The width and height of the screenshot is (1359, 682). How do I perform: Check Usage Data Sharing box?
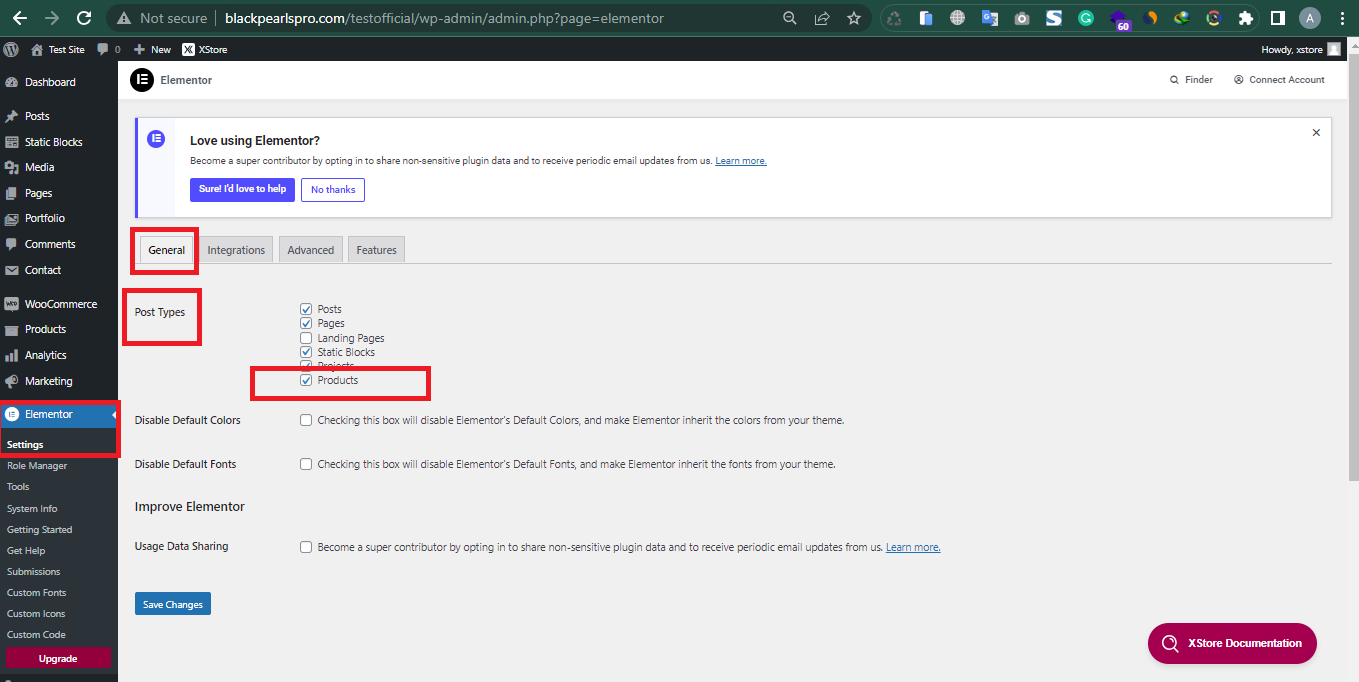click(x=306, y=547)
